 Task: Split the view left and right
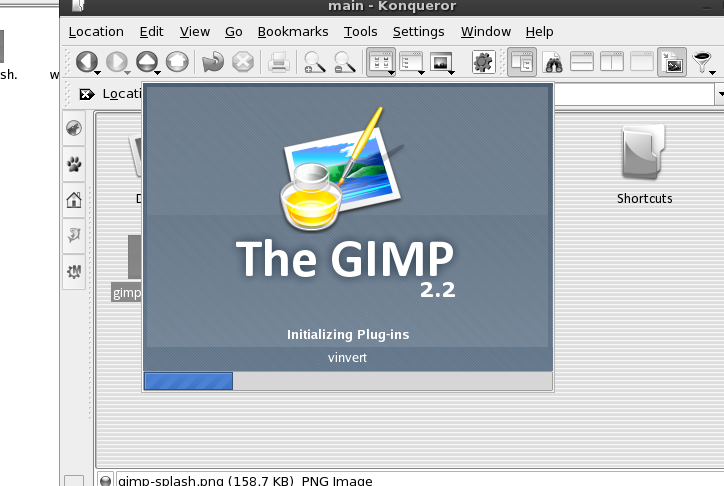(x=612, y=61)
